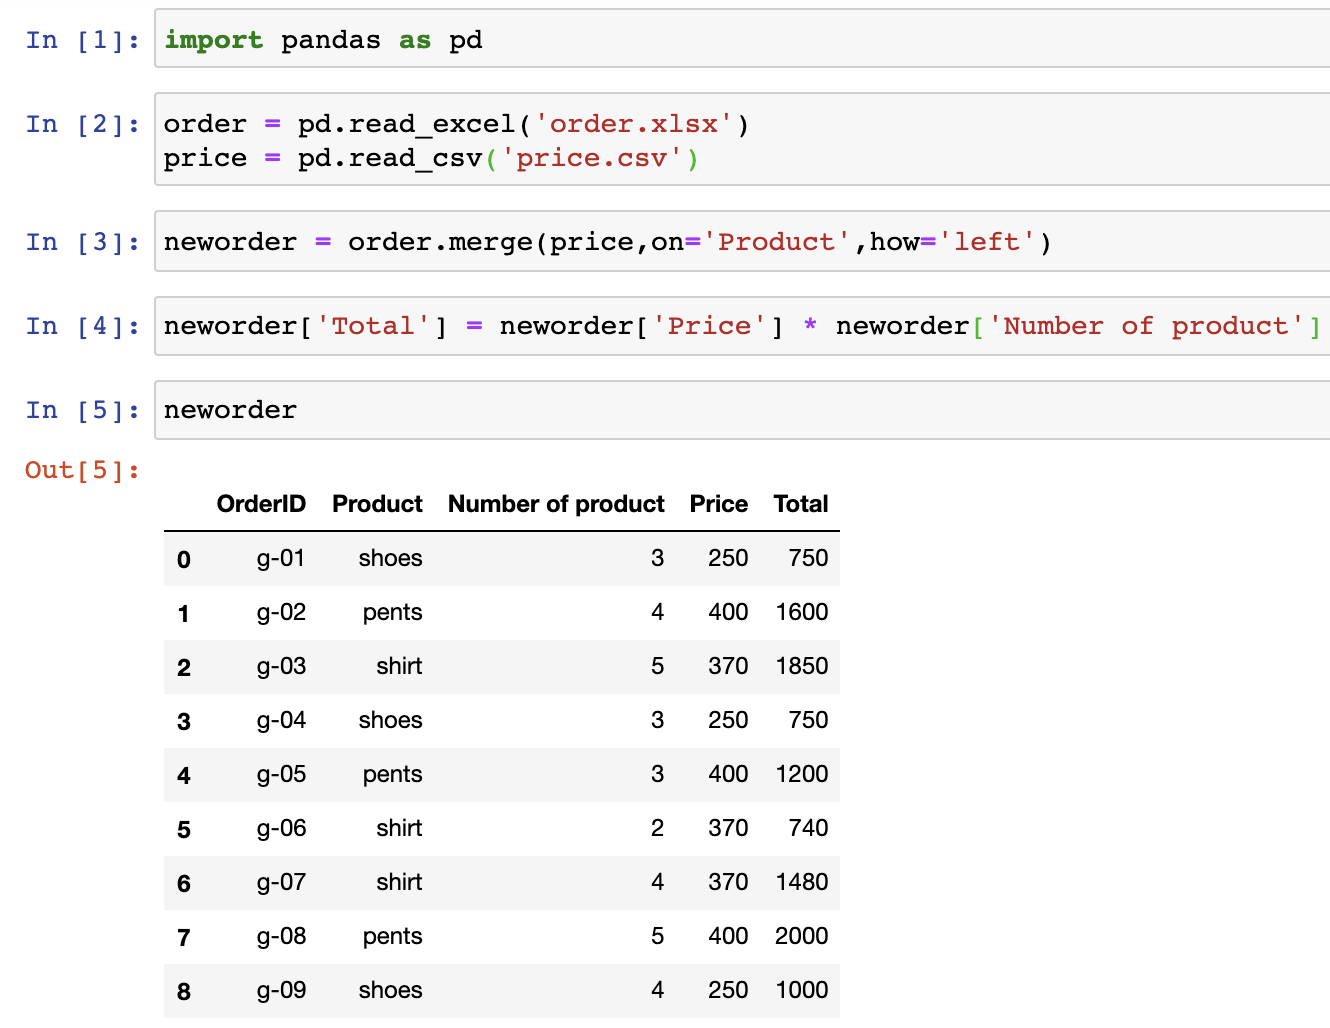Click the Price 250 in the g-01 row
The width and height of the screenshot is (1330, 1028).
click(x=728, y=558)
